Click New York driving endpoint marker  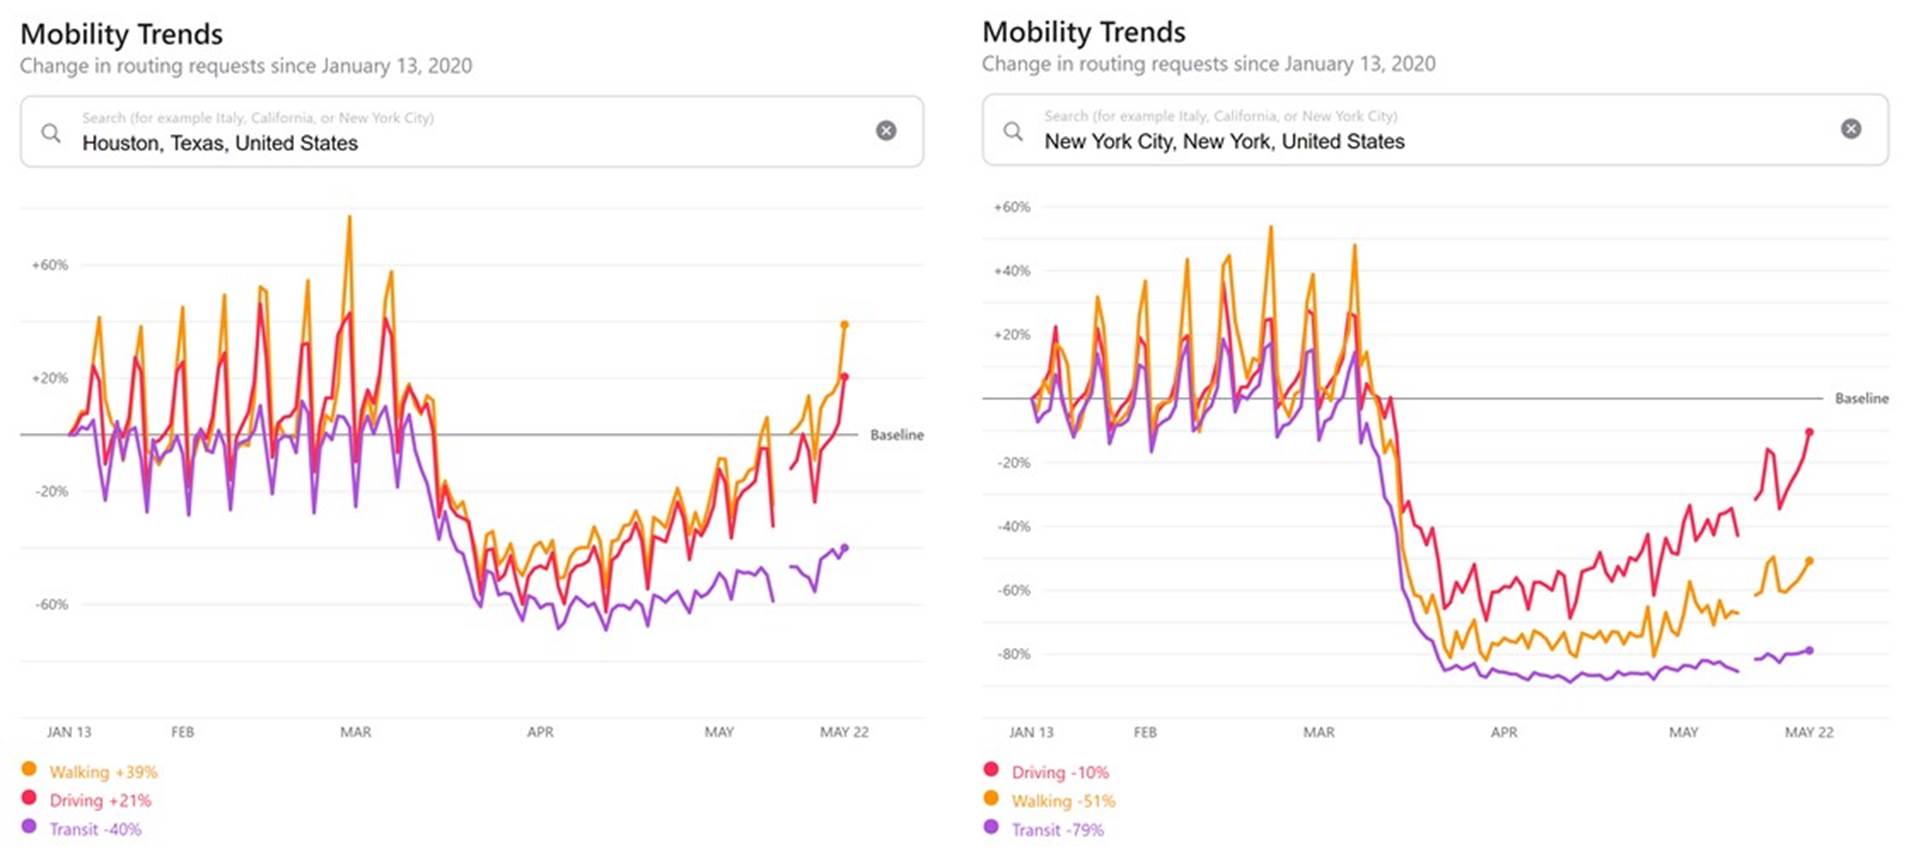point(1809,432)
